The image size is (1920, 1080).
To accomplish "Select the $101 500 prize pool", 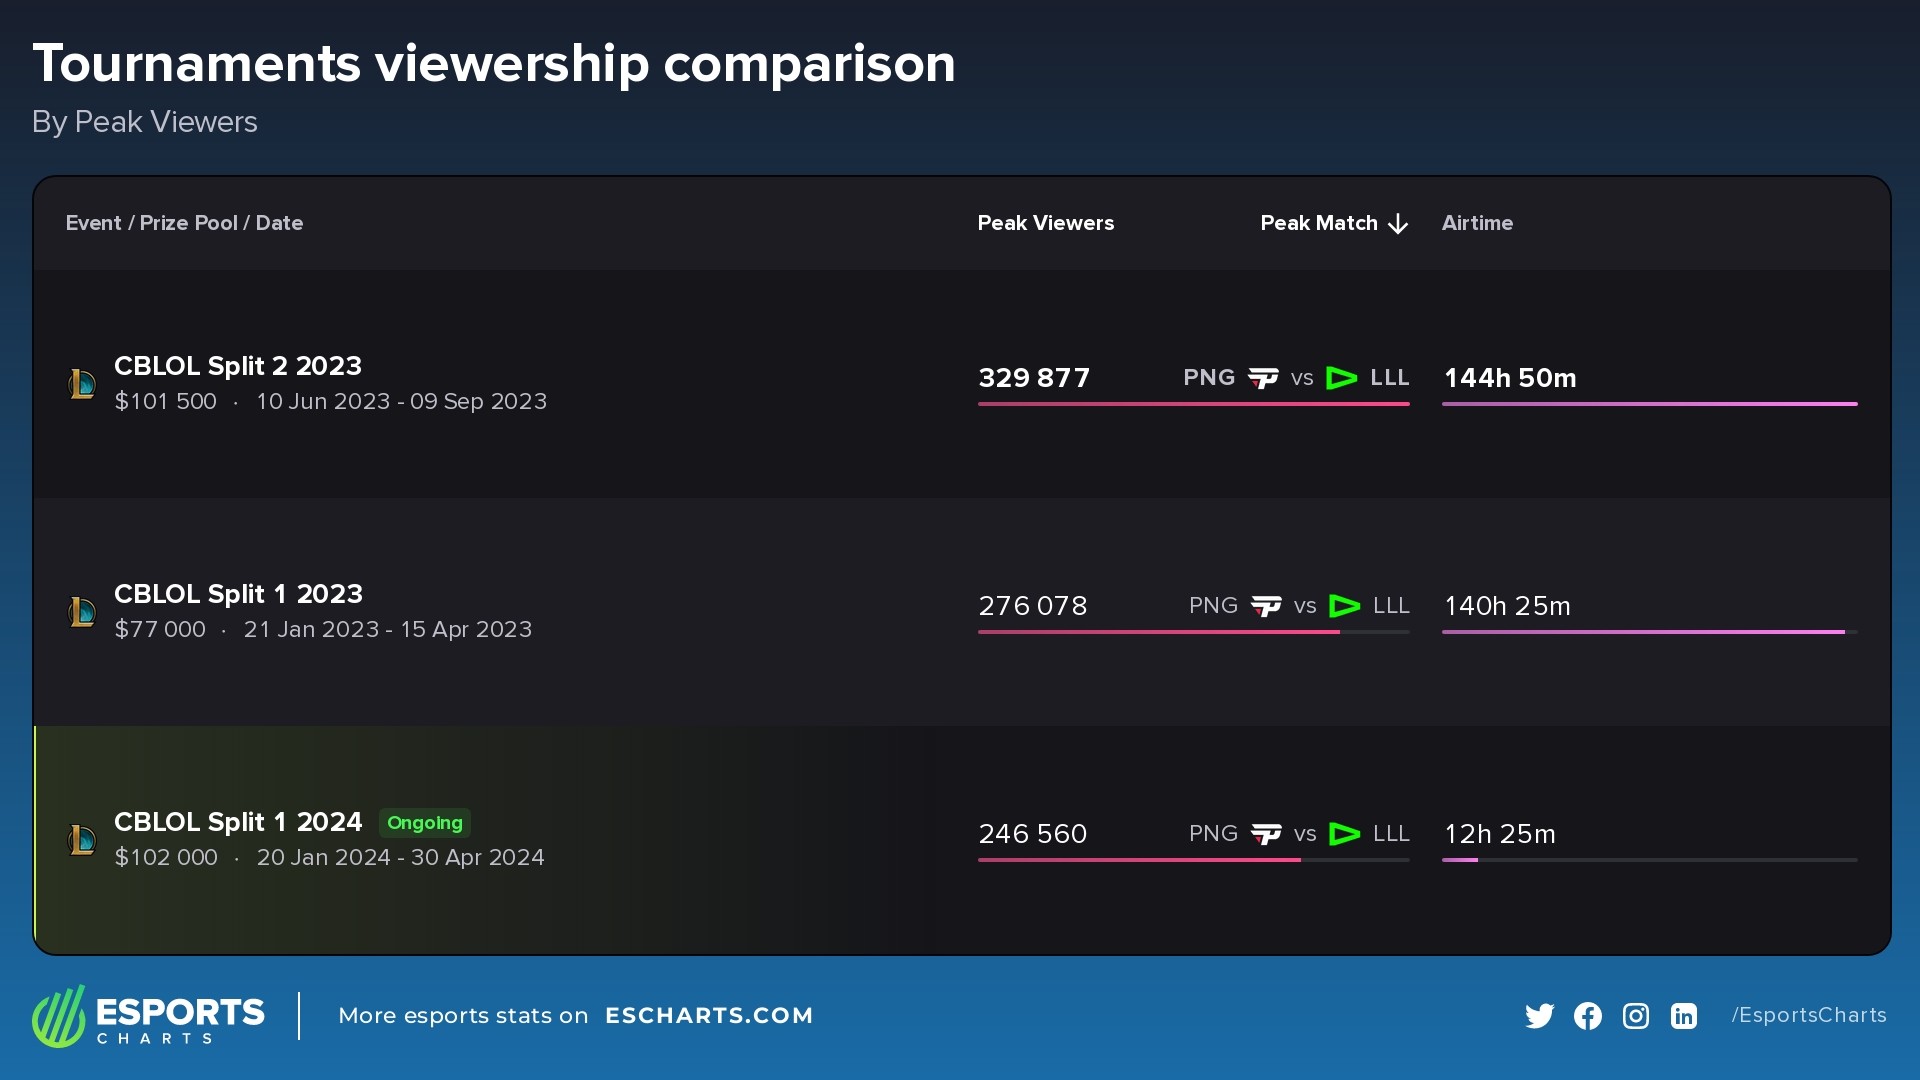I will pos(166,401).
